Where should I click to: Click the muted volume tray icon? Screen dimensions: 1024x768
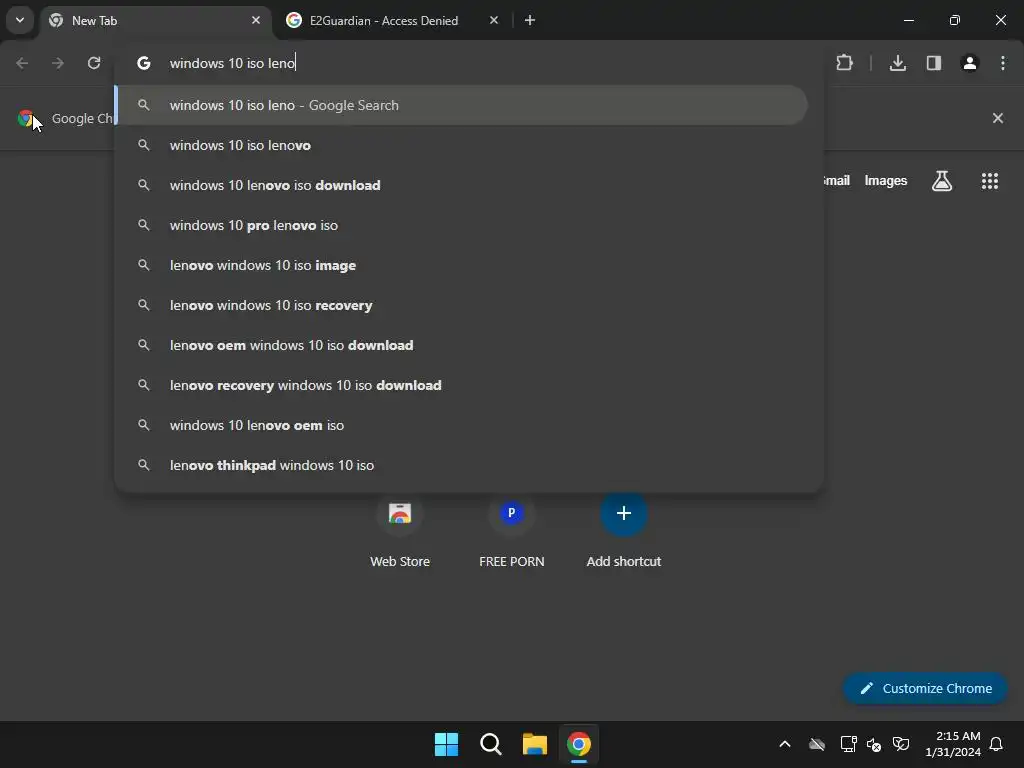click(x=874, y=744)
